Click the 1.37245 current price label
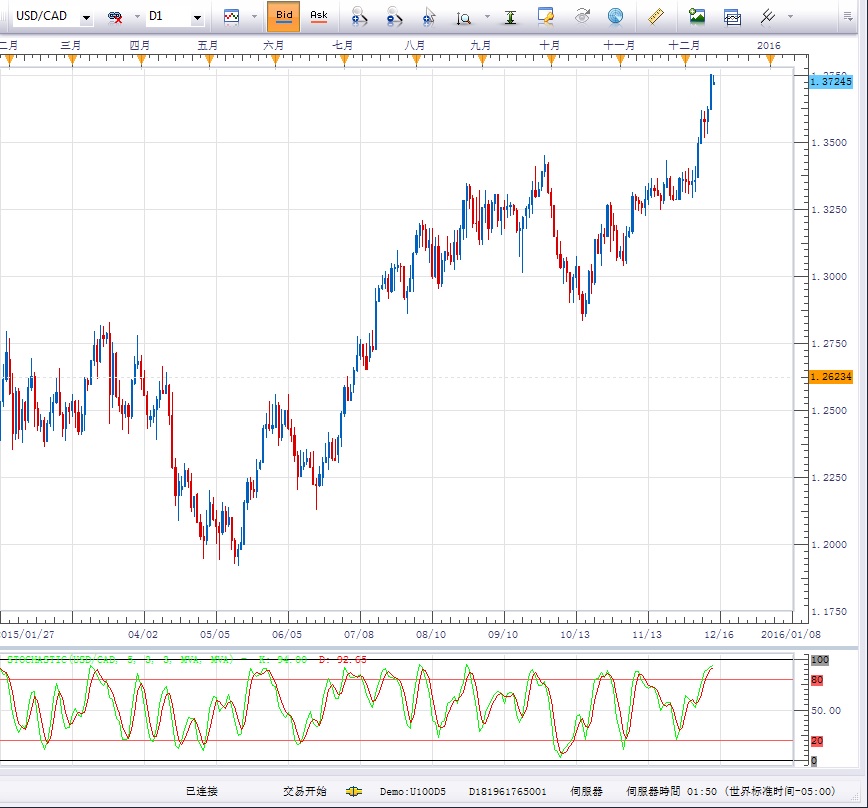The height and width of the screenshot is (808, 868). tap(832, 81)
